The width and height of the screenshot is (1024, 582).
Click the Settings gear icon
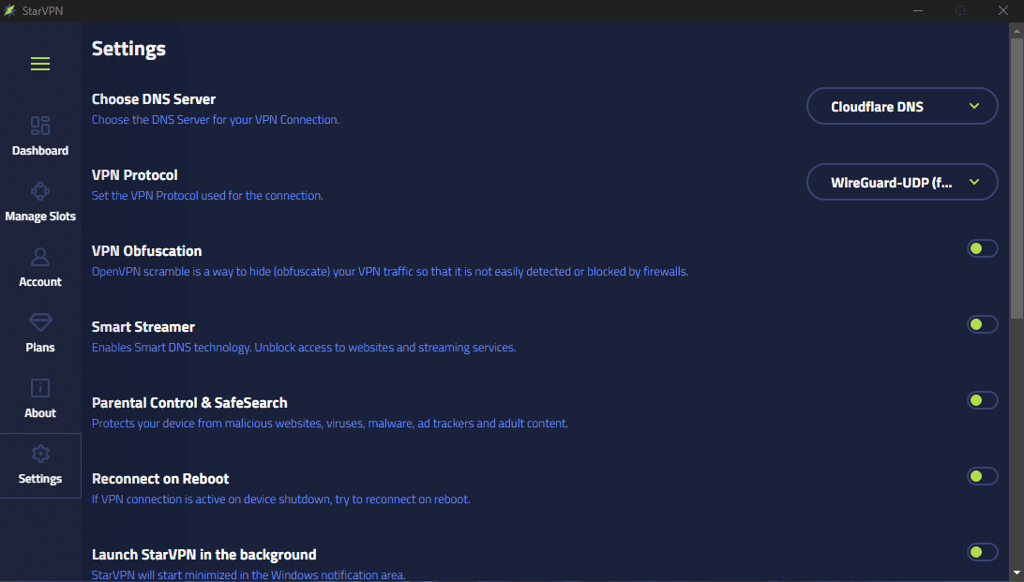[40, 453]
